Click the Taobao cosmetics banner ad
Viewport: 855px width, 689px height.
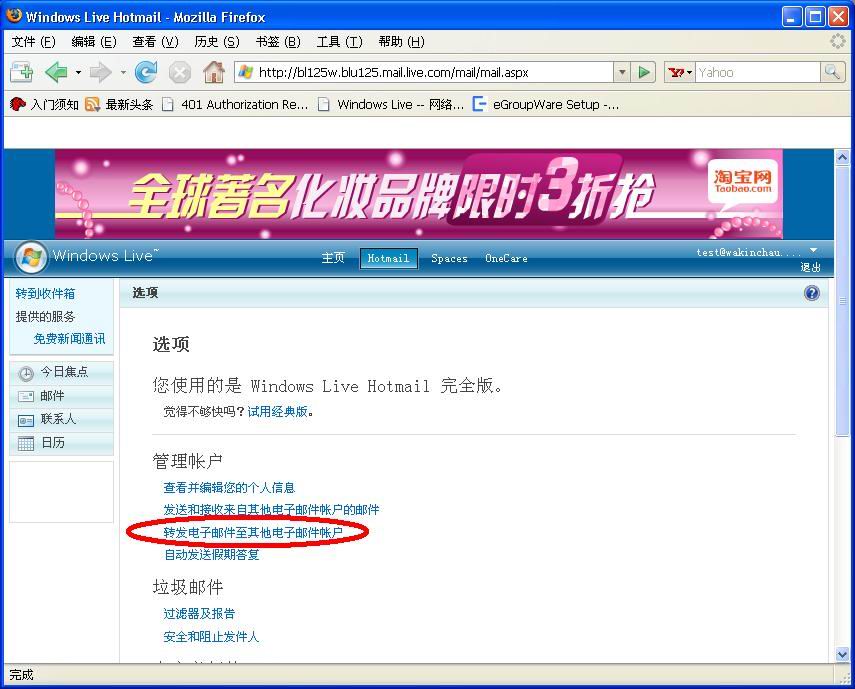419,194
